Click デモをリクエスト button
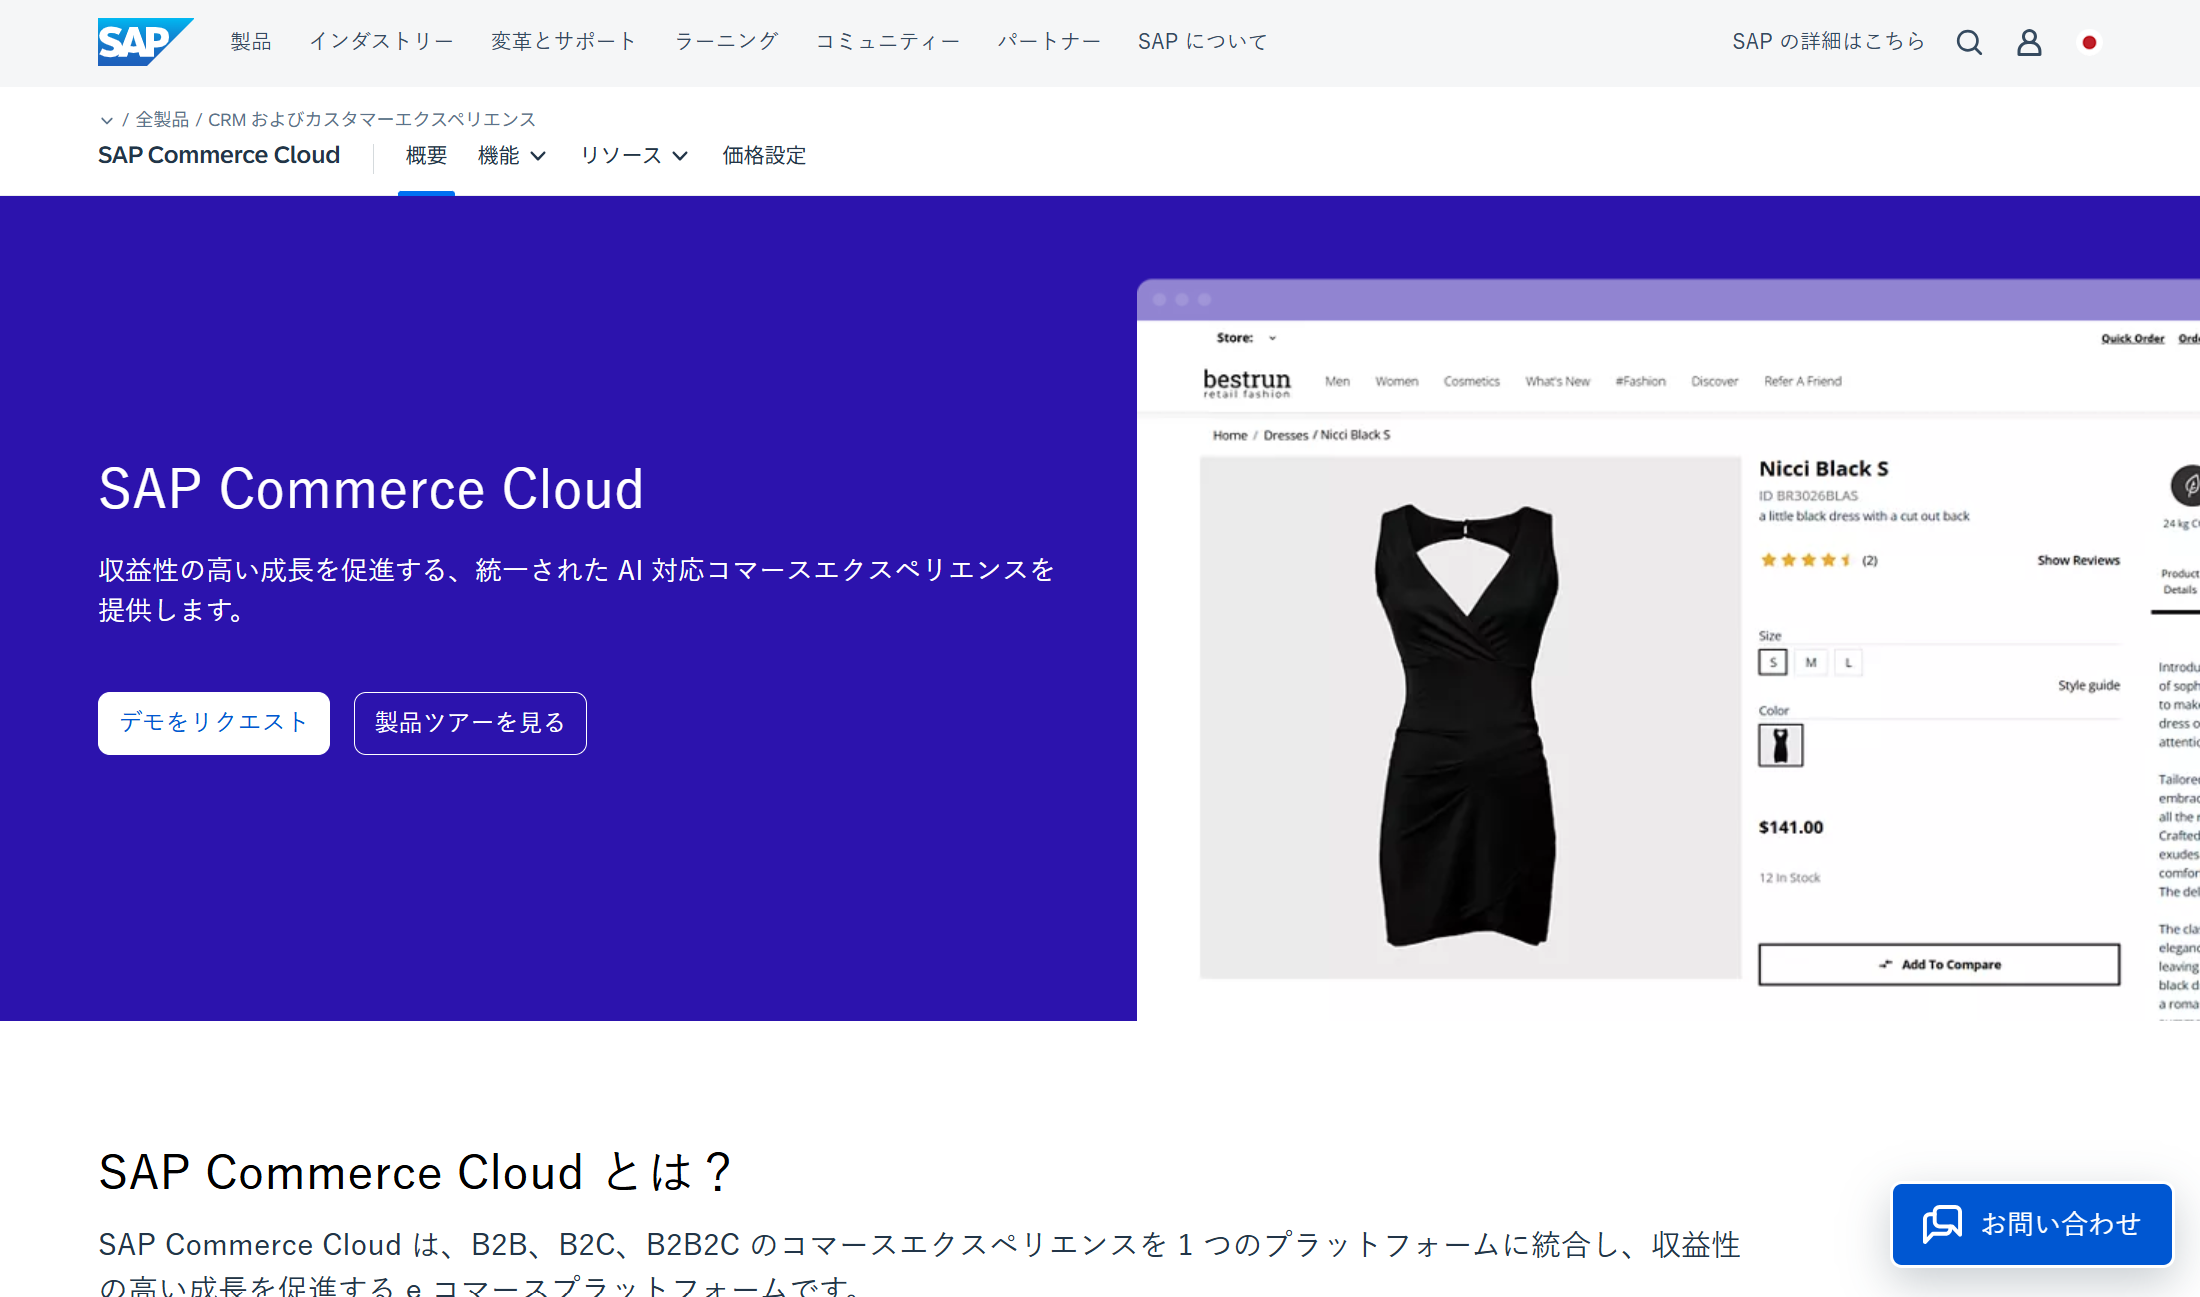This screenshot has width=2200, height=1297. click(213, 722)
